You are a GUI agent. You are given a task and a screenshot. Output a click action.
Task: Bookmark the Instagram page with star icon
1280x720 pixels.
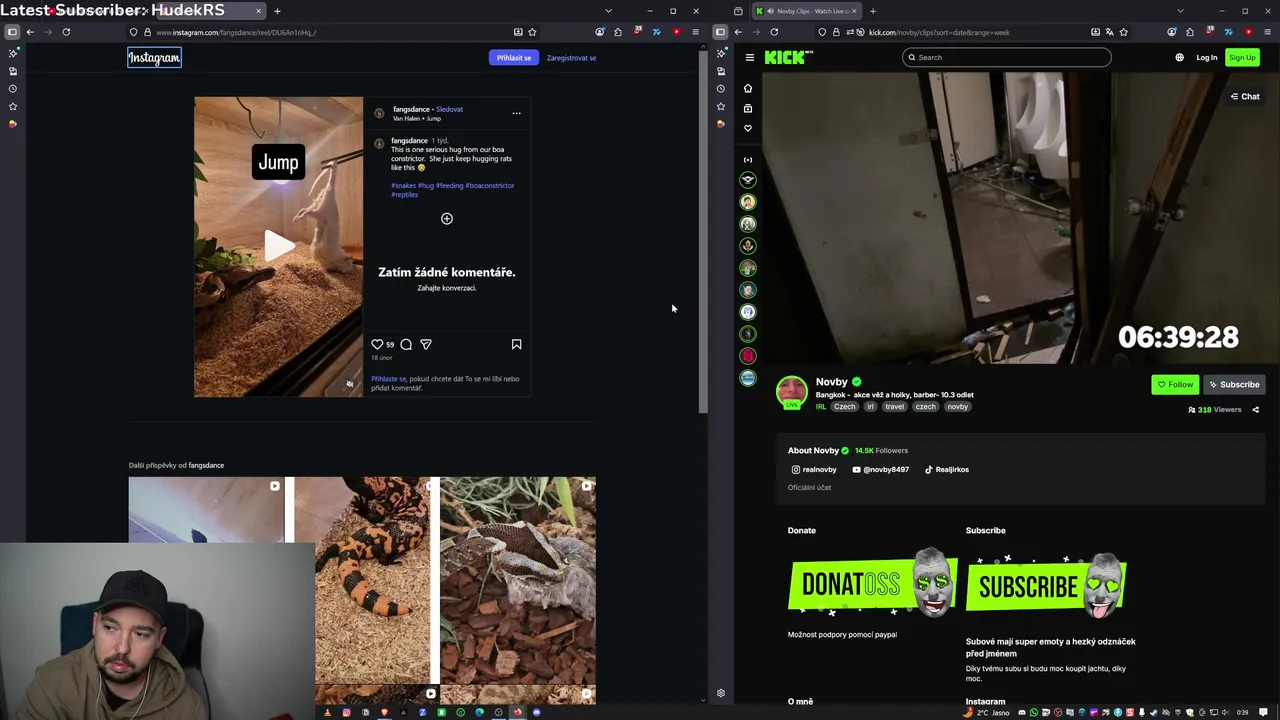532,32
